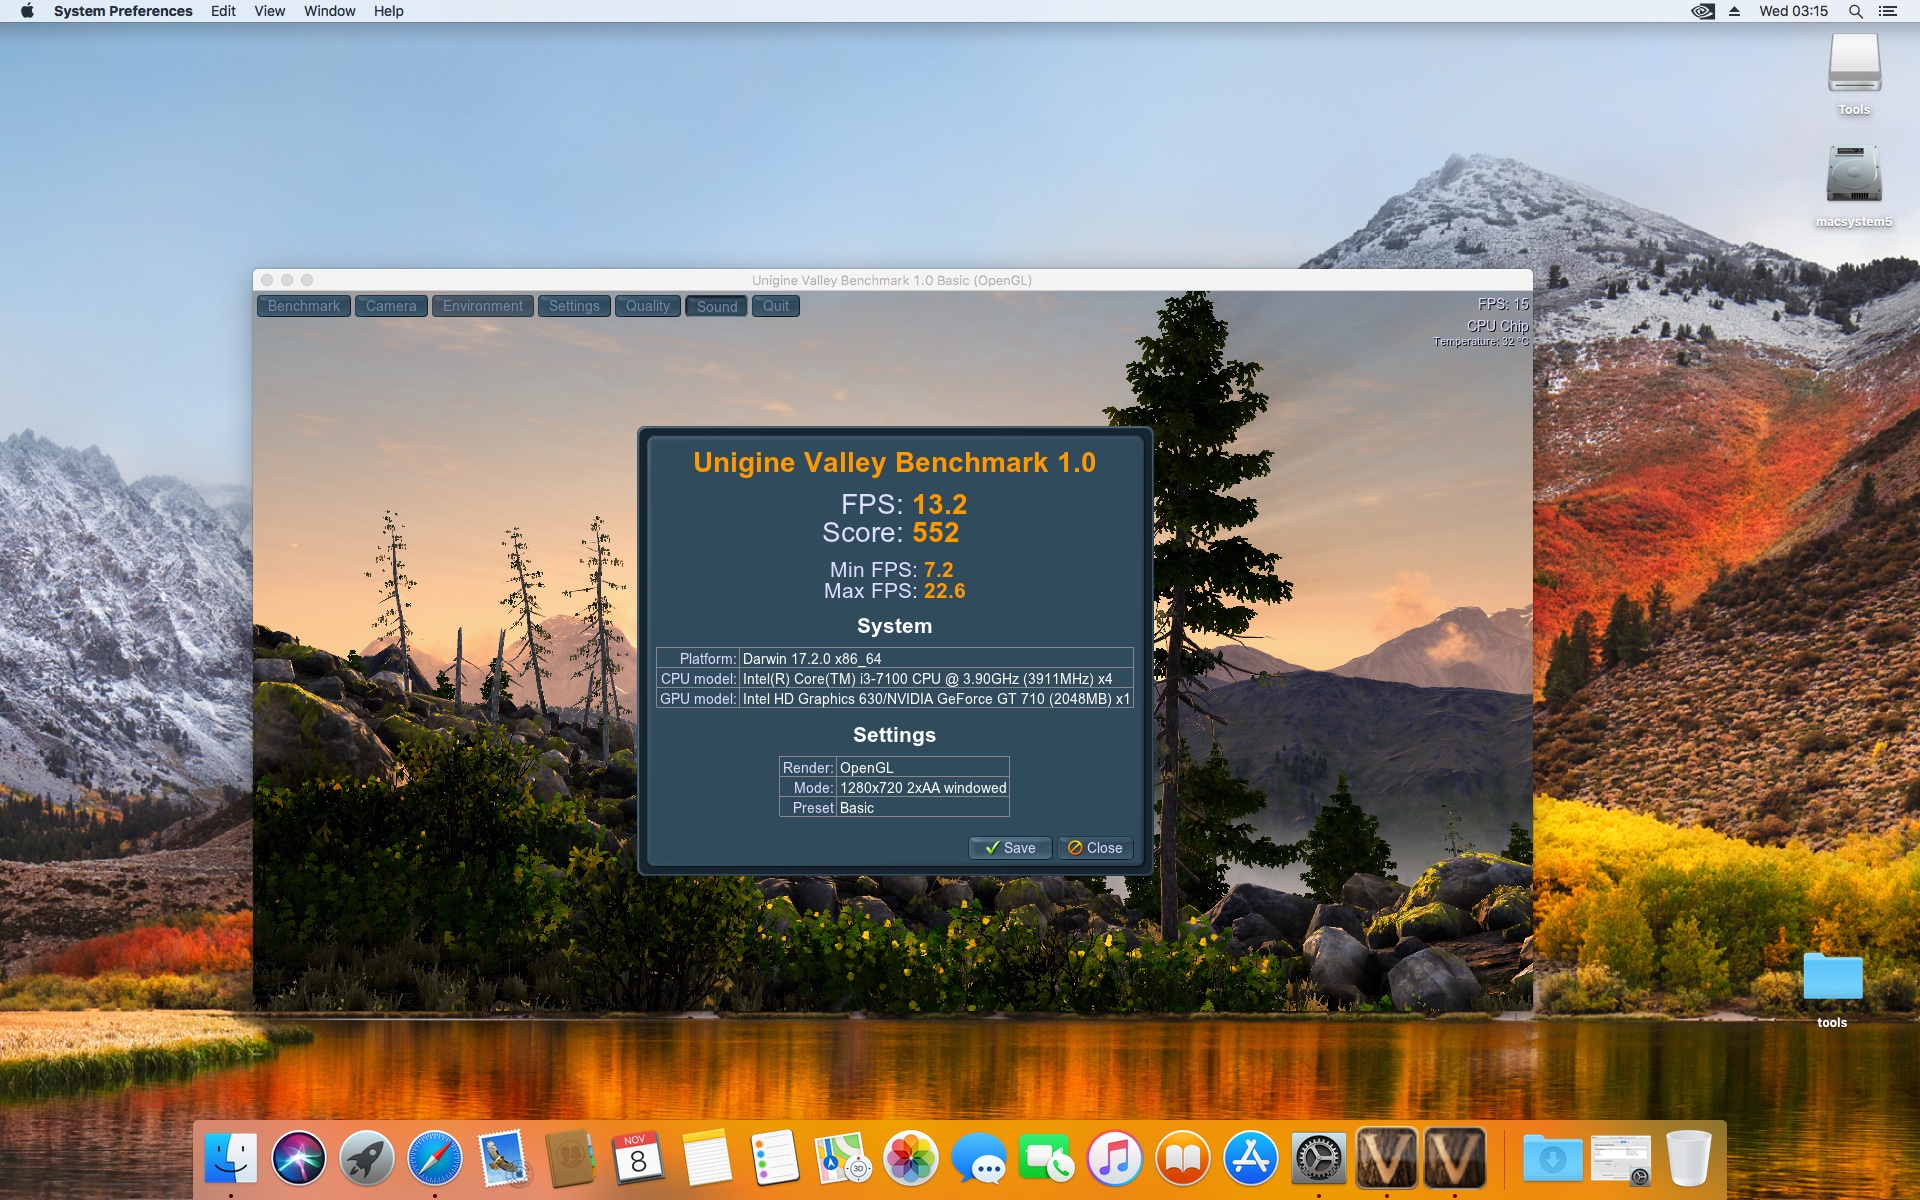
Task: Launch Siri from the dock
Action: pyautogui.click(x=299, y=1159)
